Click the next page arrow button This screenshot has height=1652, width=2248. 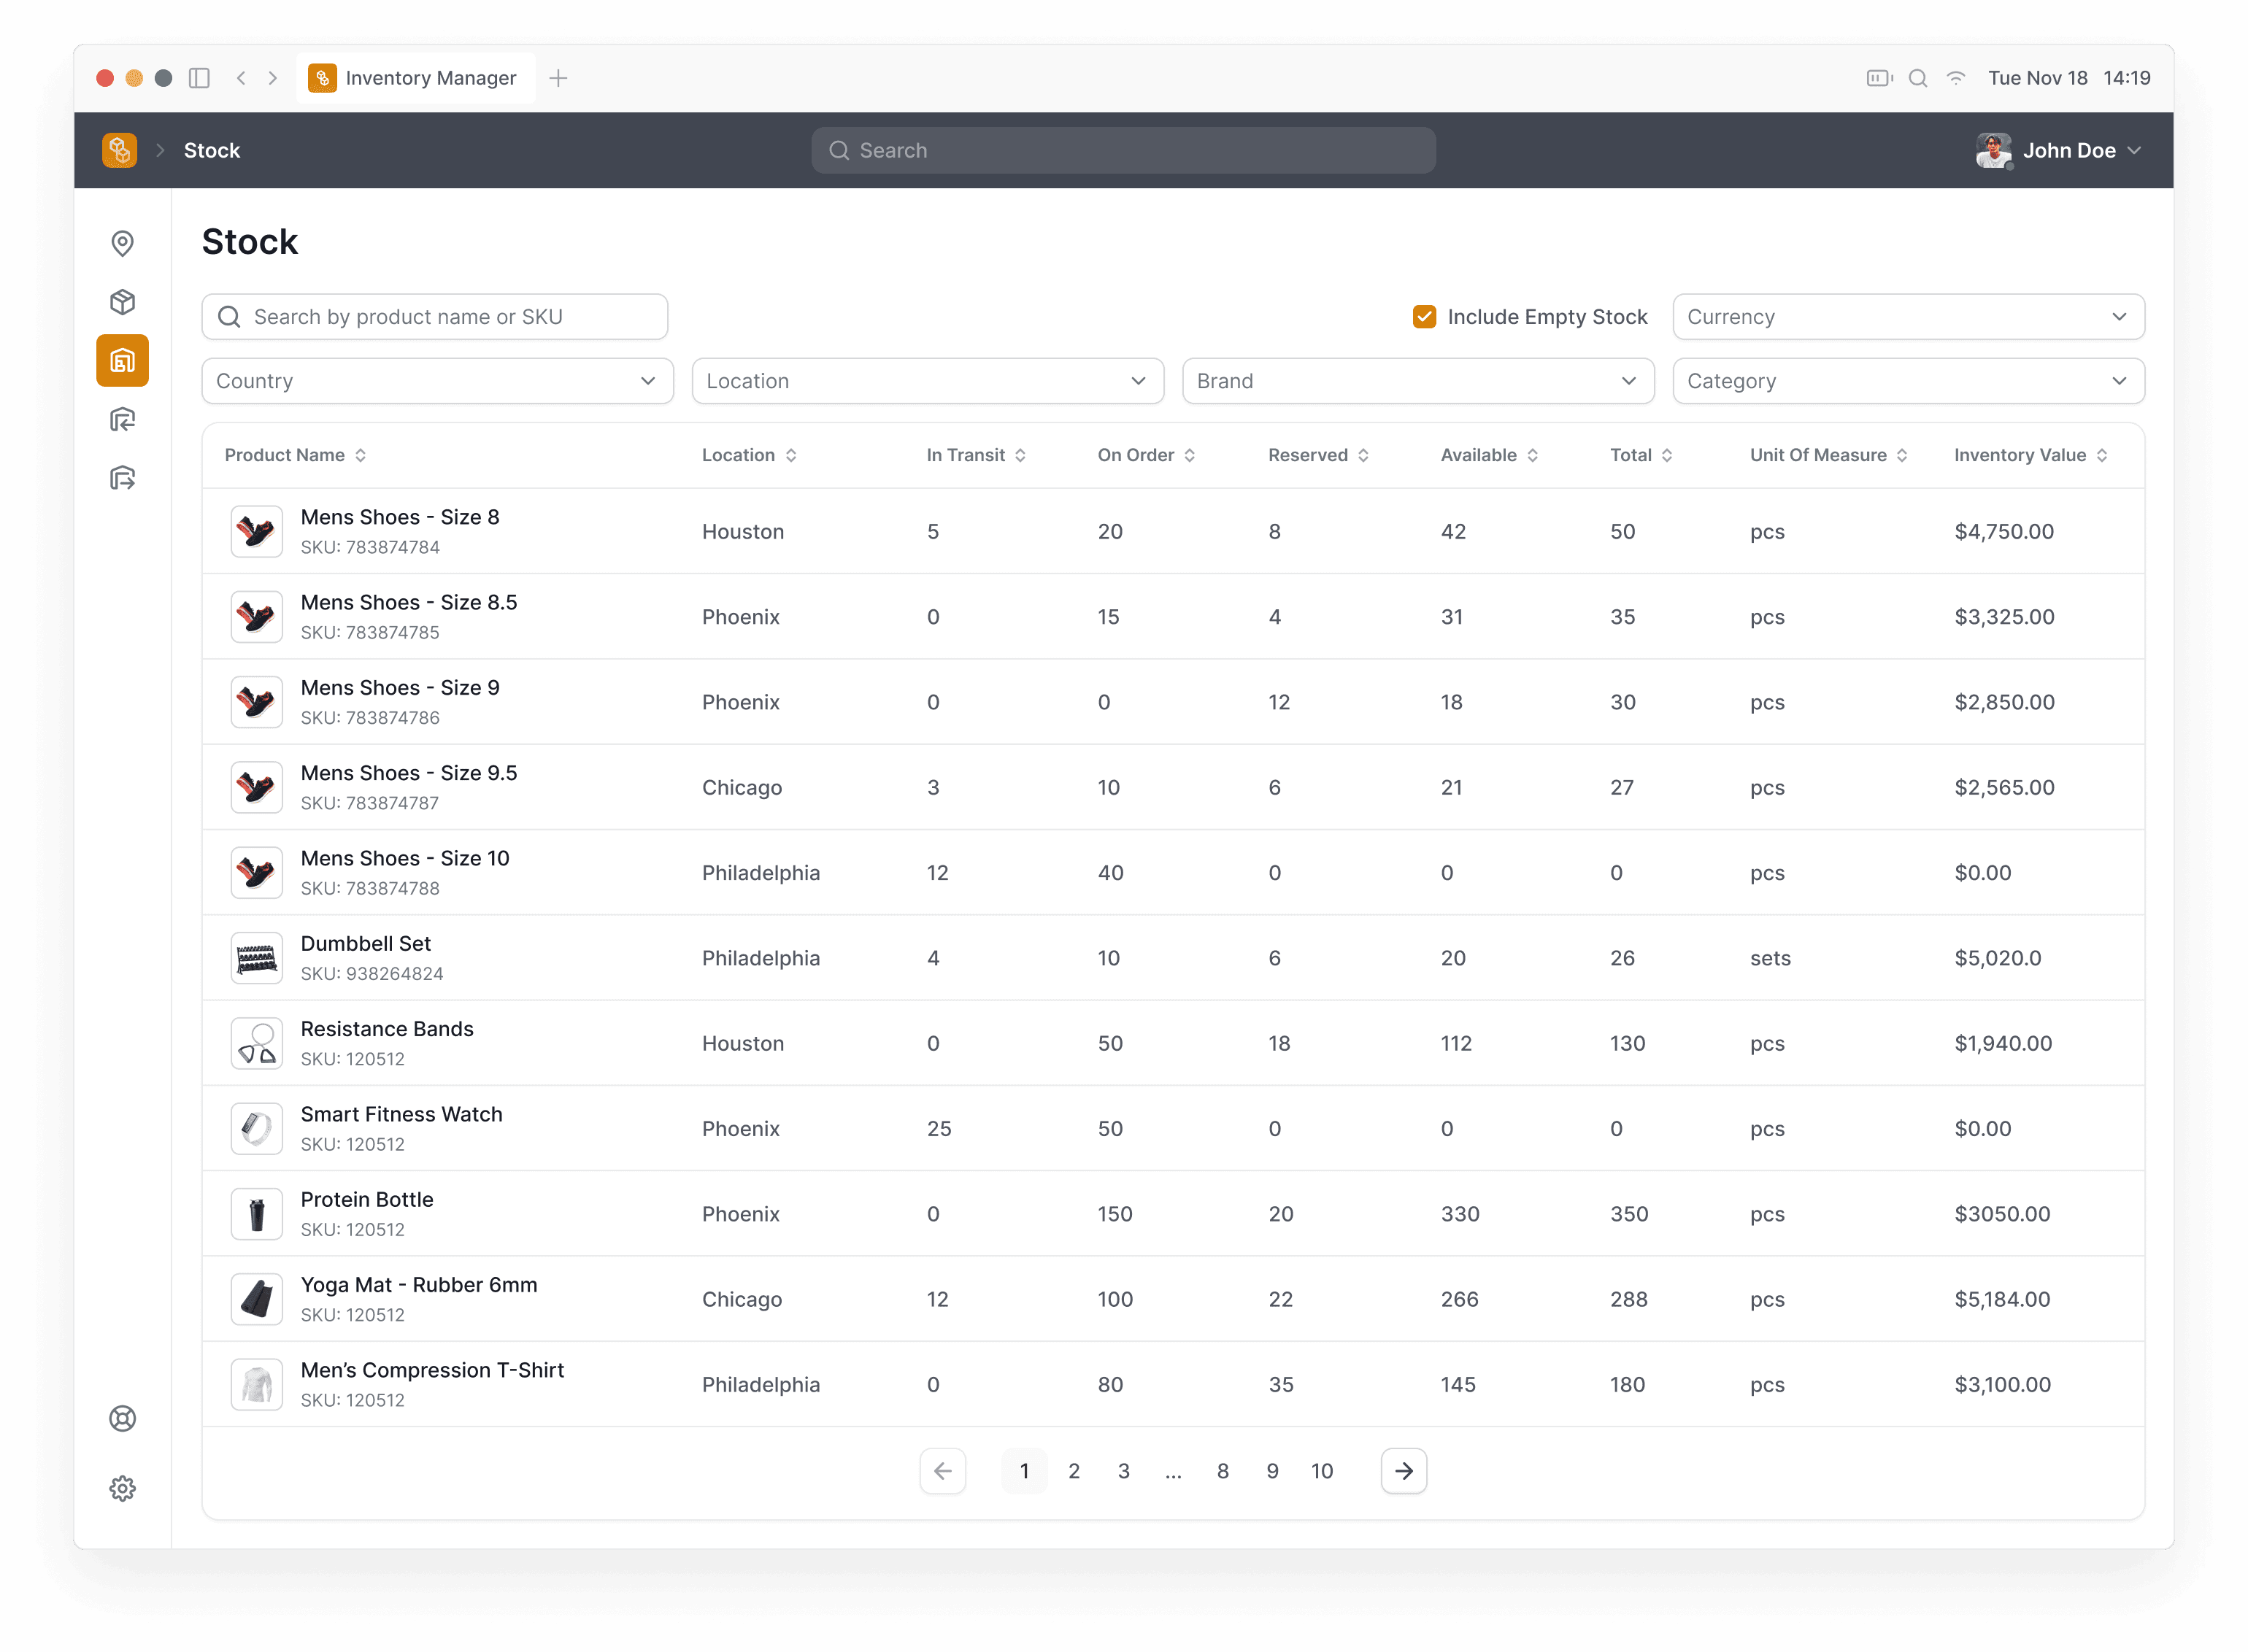tap(1403, 1471)
